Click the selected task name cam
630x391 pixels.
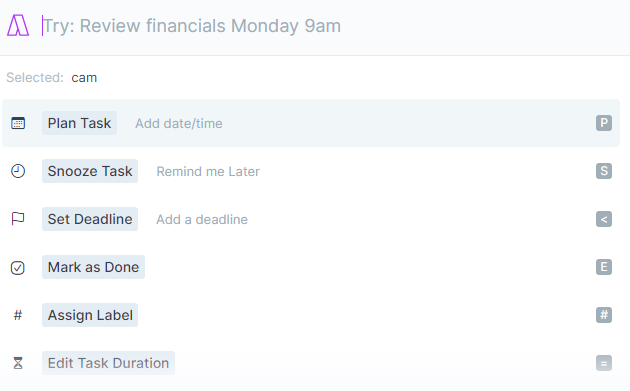tap(84, 78)
